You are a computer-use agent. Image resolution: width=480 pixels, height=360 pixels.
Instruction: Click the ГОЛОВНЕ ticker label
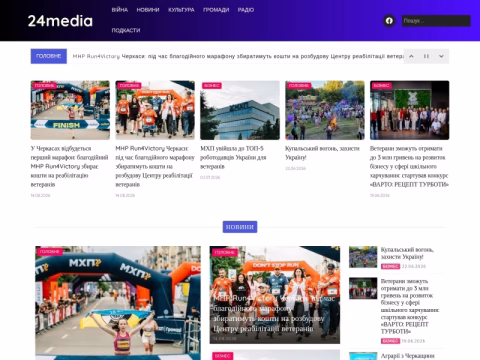point(49,56)
